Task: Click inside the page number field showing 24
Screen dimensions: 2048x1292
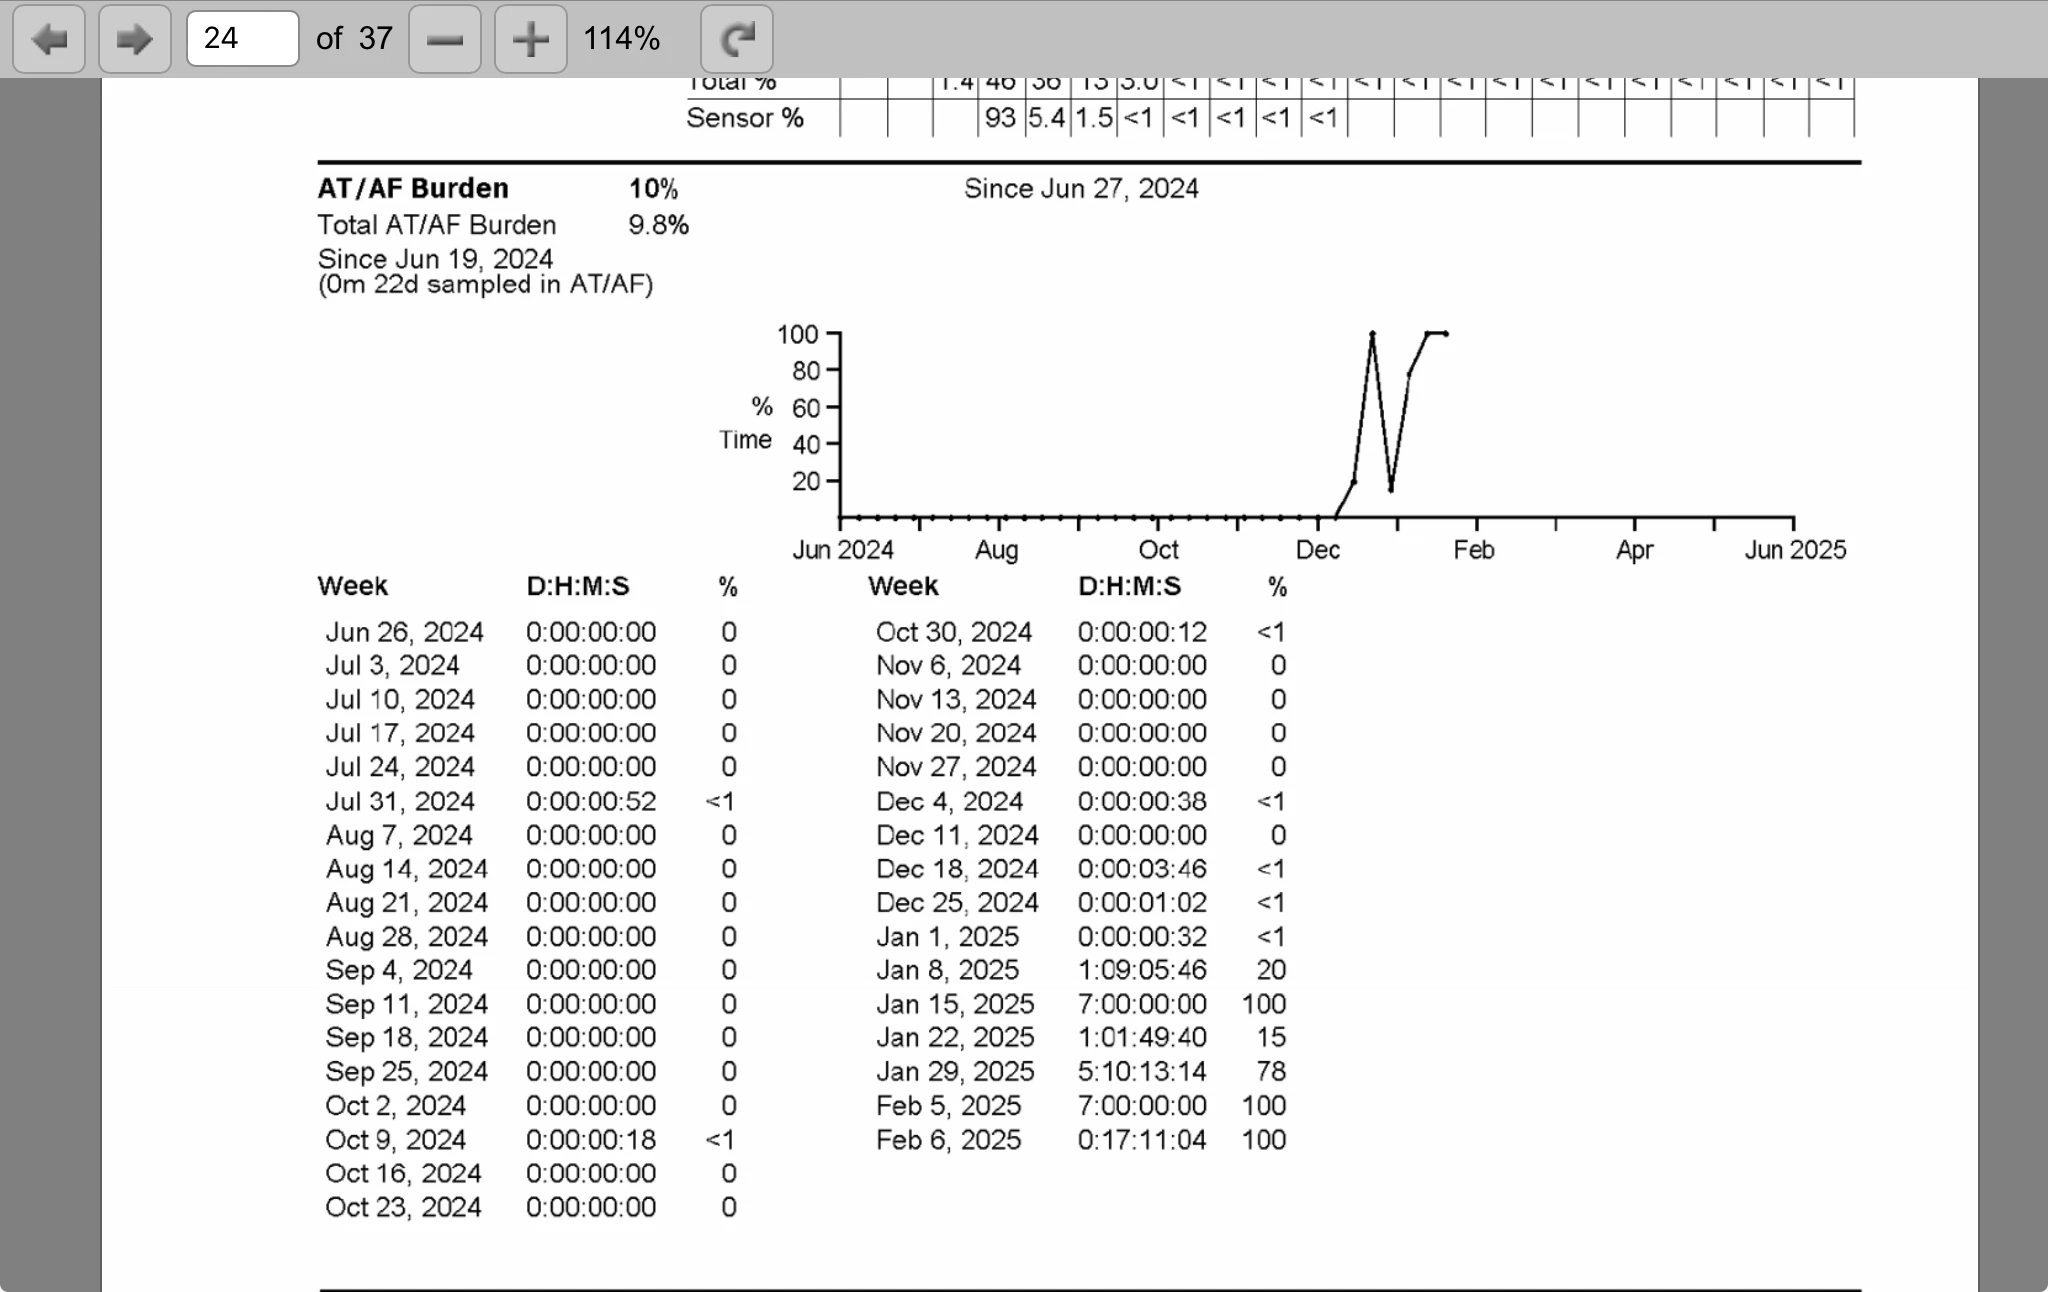Action: (x=242, y=38)
